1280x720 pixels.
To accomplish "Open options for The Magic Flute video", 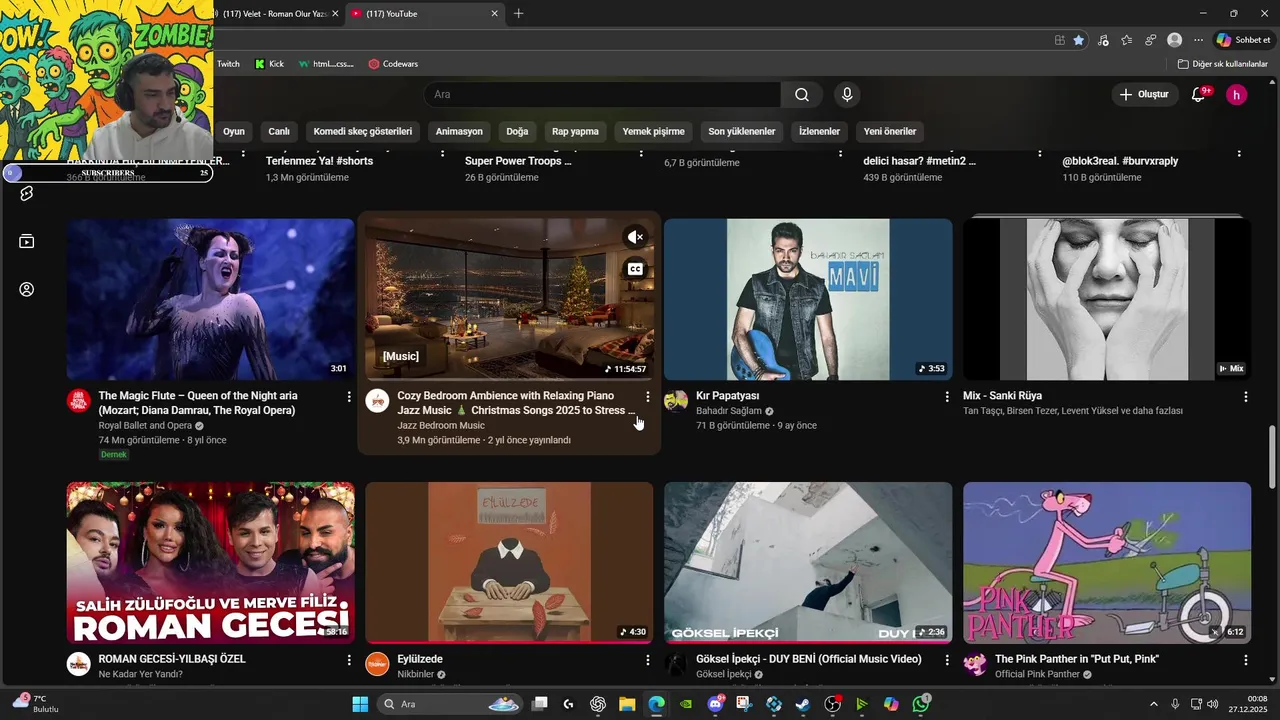I will tap(349, 397).
